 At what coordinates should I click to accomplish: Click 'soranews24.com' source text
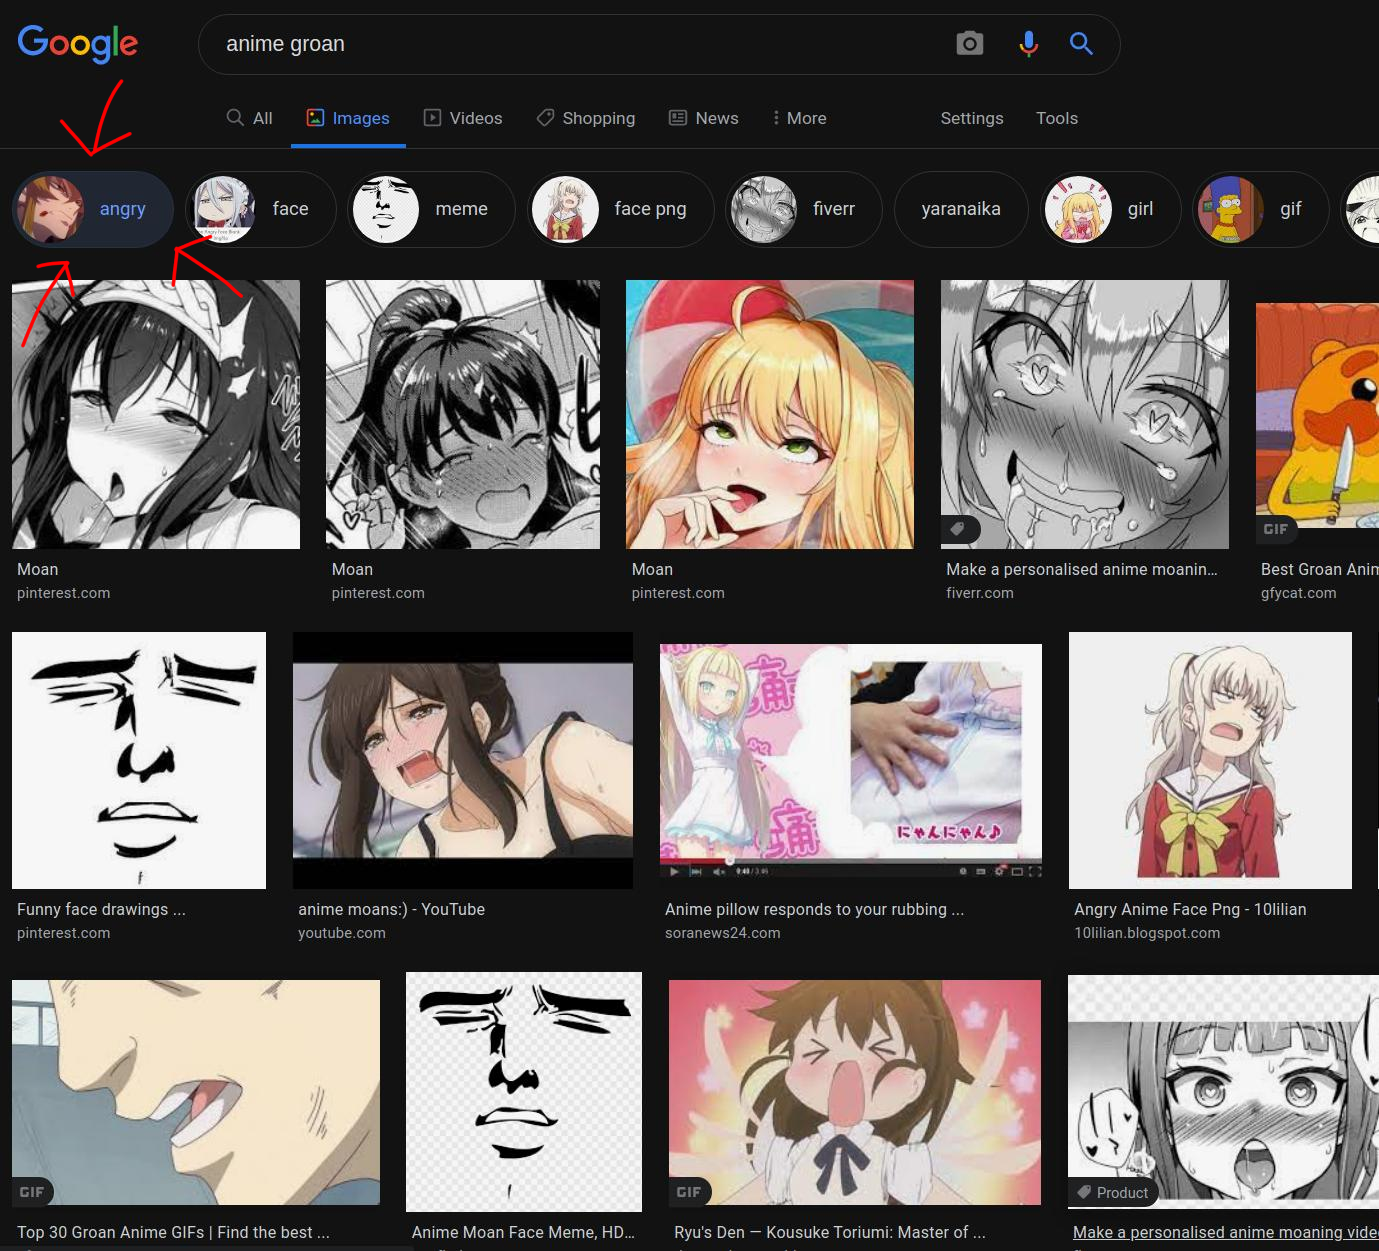click(722, 933)
